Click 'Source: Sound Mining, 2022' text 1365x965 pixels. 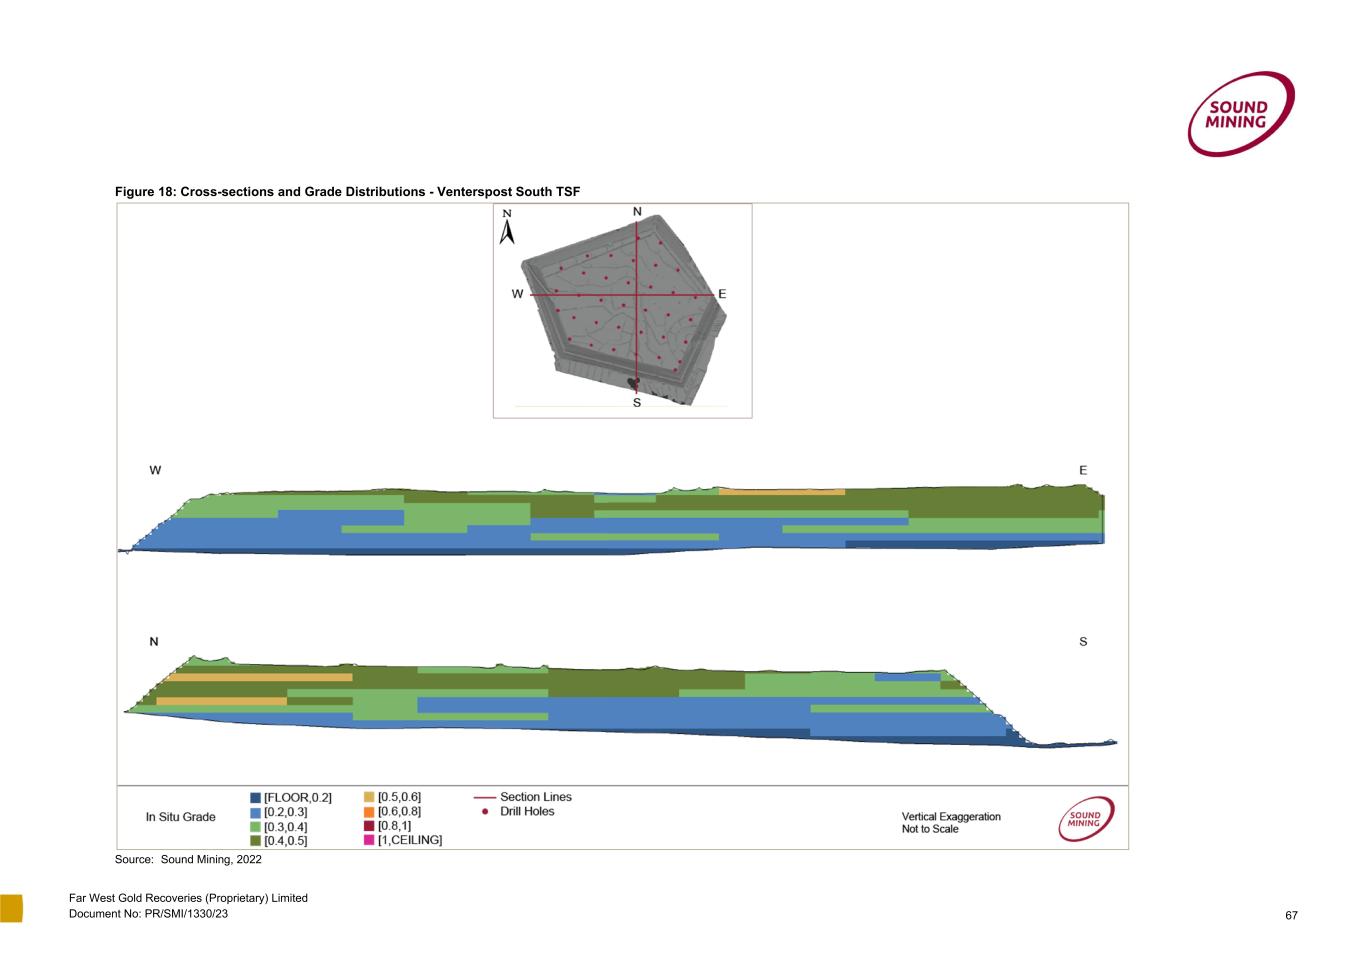[x=188, y=860]
